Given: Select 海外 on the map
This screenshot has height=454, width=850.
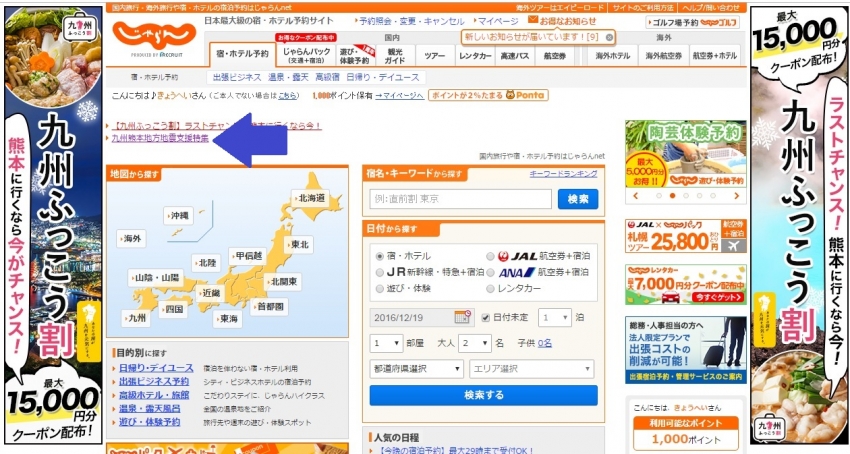Looking at the screenshot, I should pyautogui.click(x=132, y=238).
